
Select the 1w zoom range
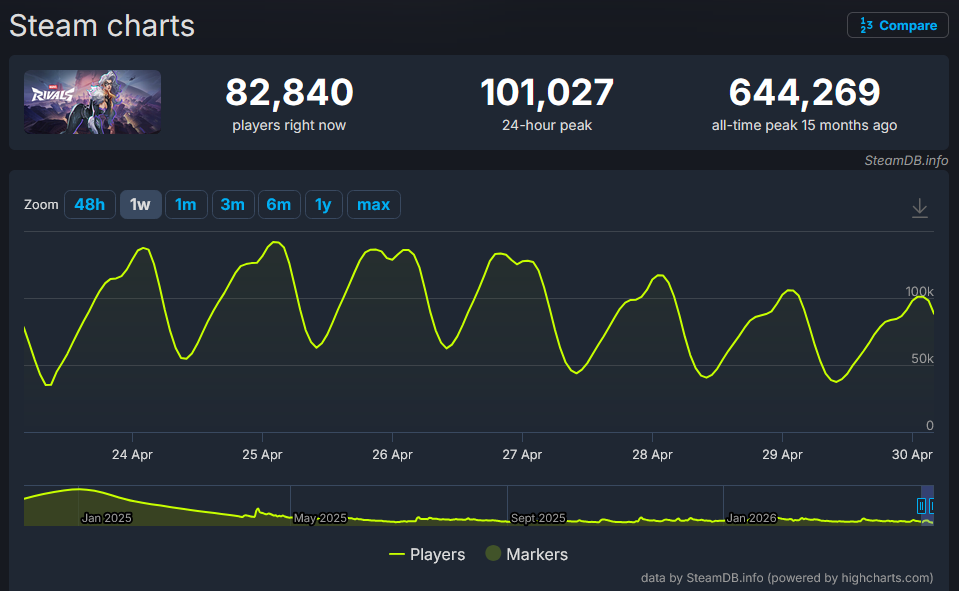[140, 204]
